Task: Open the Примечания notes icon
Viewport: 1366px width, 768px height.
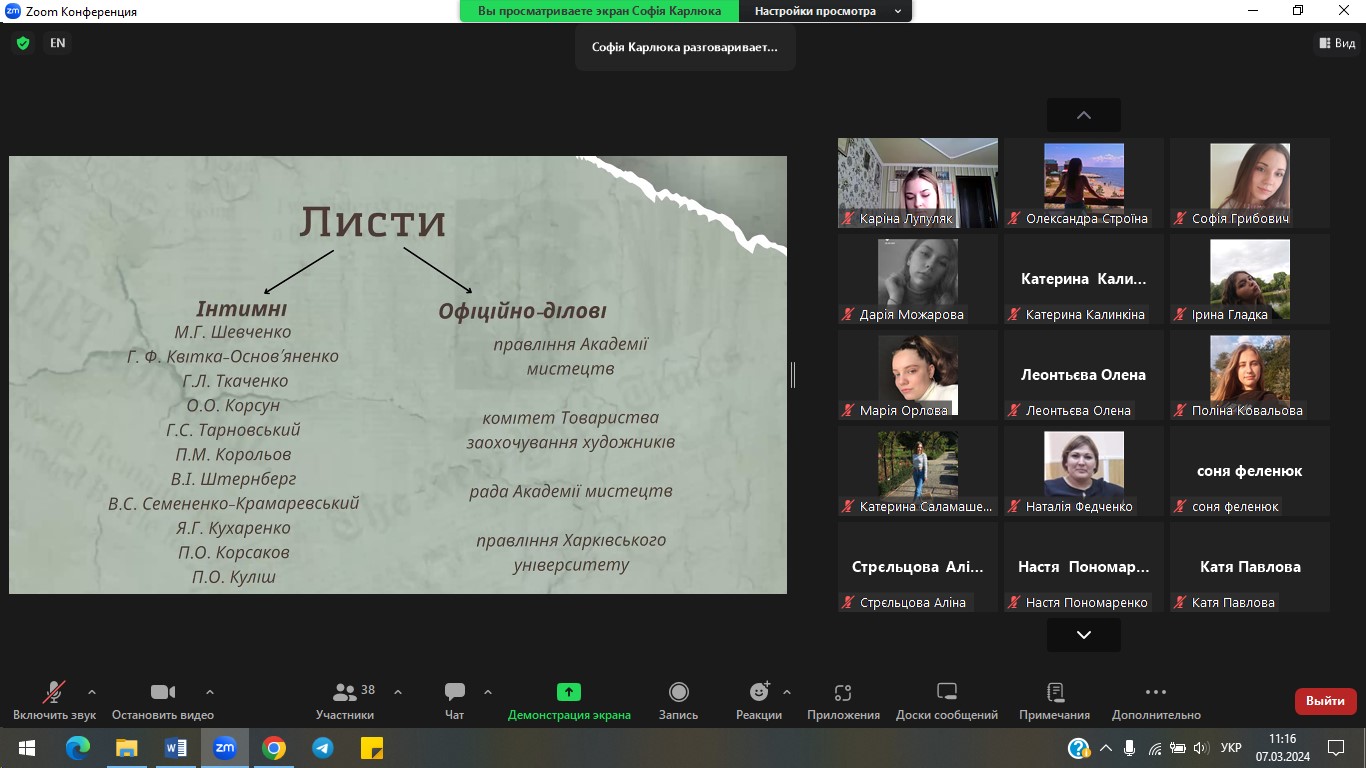Action: (1054, 692)
